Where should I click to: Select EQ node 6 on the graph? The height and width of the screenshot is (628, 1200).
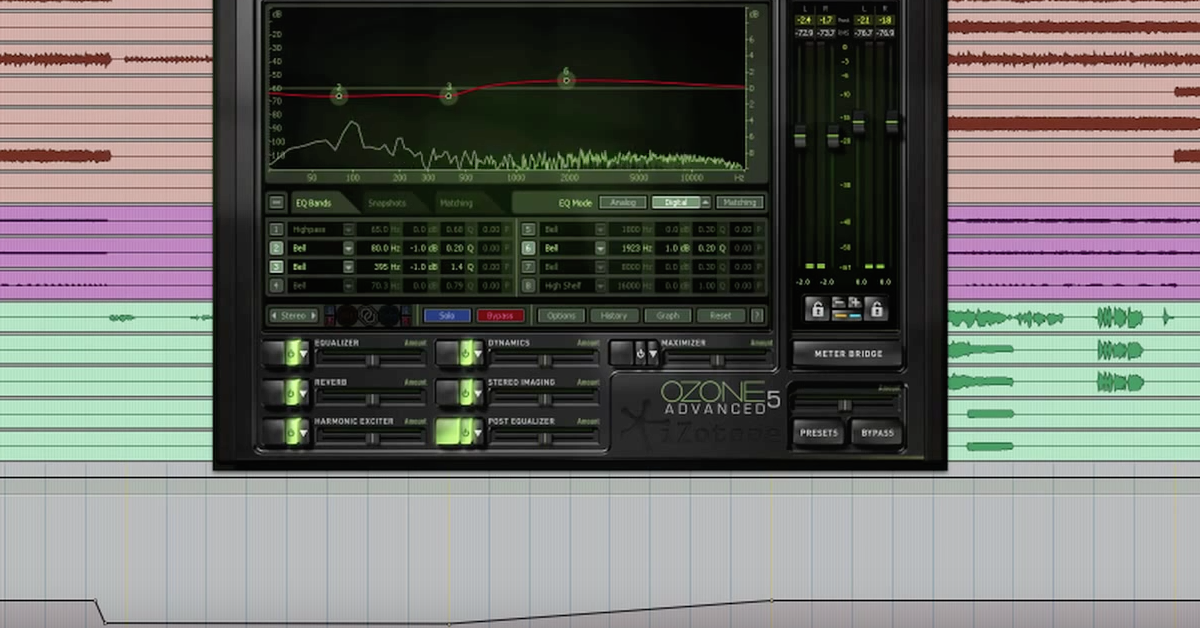click(566, 78)
